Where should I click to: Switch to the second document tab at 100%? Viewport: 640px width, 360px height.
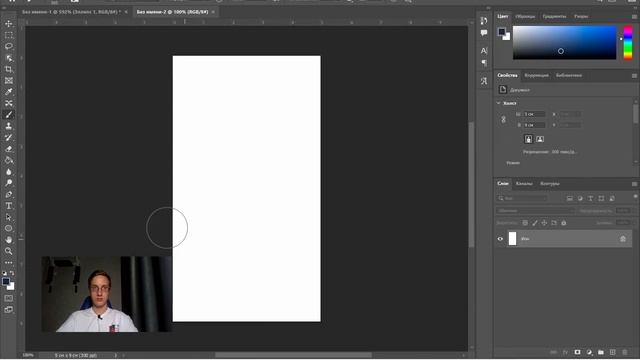(x=172, y=12)
